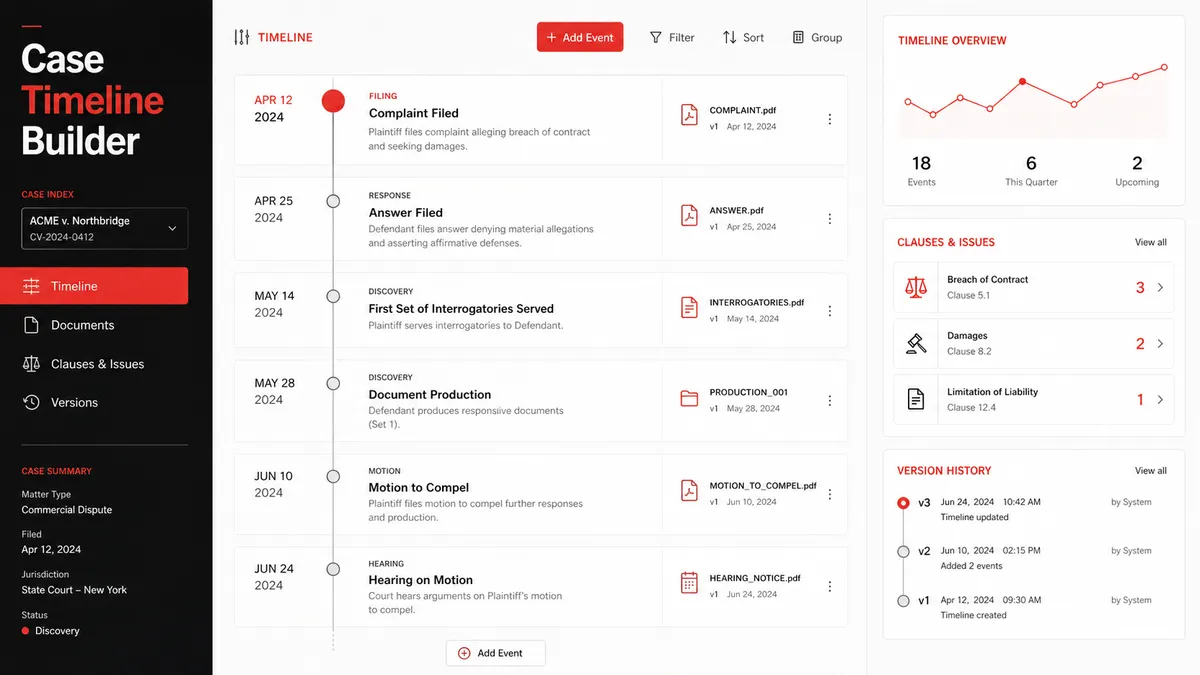Image resolution: width=1200 pixels, height=675 pixels.
Task: Click View all in Version History
Action: (1151, 470)
